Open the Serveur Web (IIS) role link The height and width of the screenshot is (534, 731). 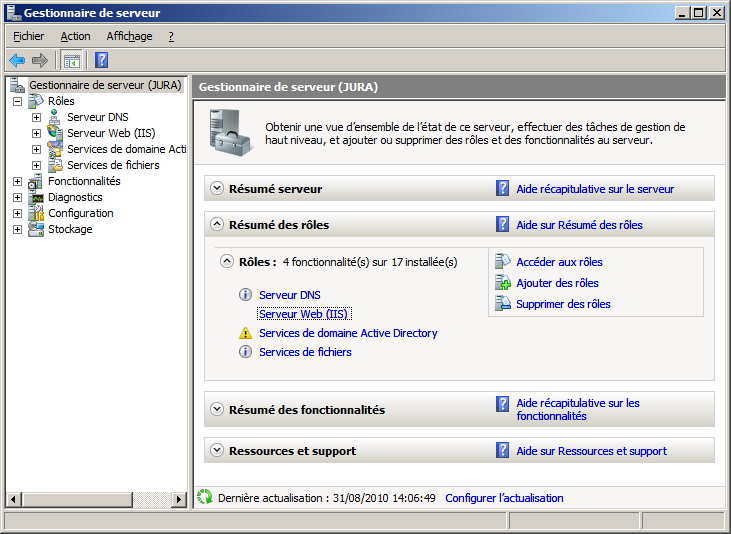coord(303,314)
